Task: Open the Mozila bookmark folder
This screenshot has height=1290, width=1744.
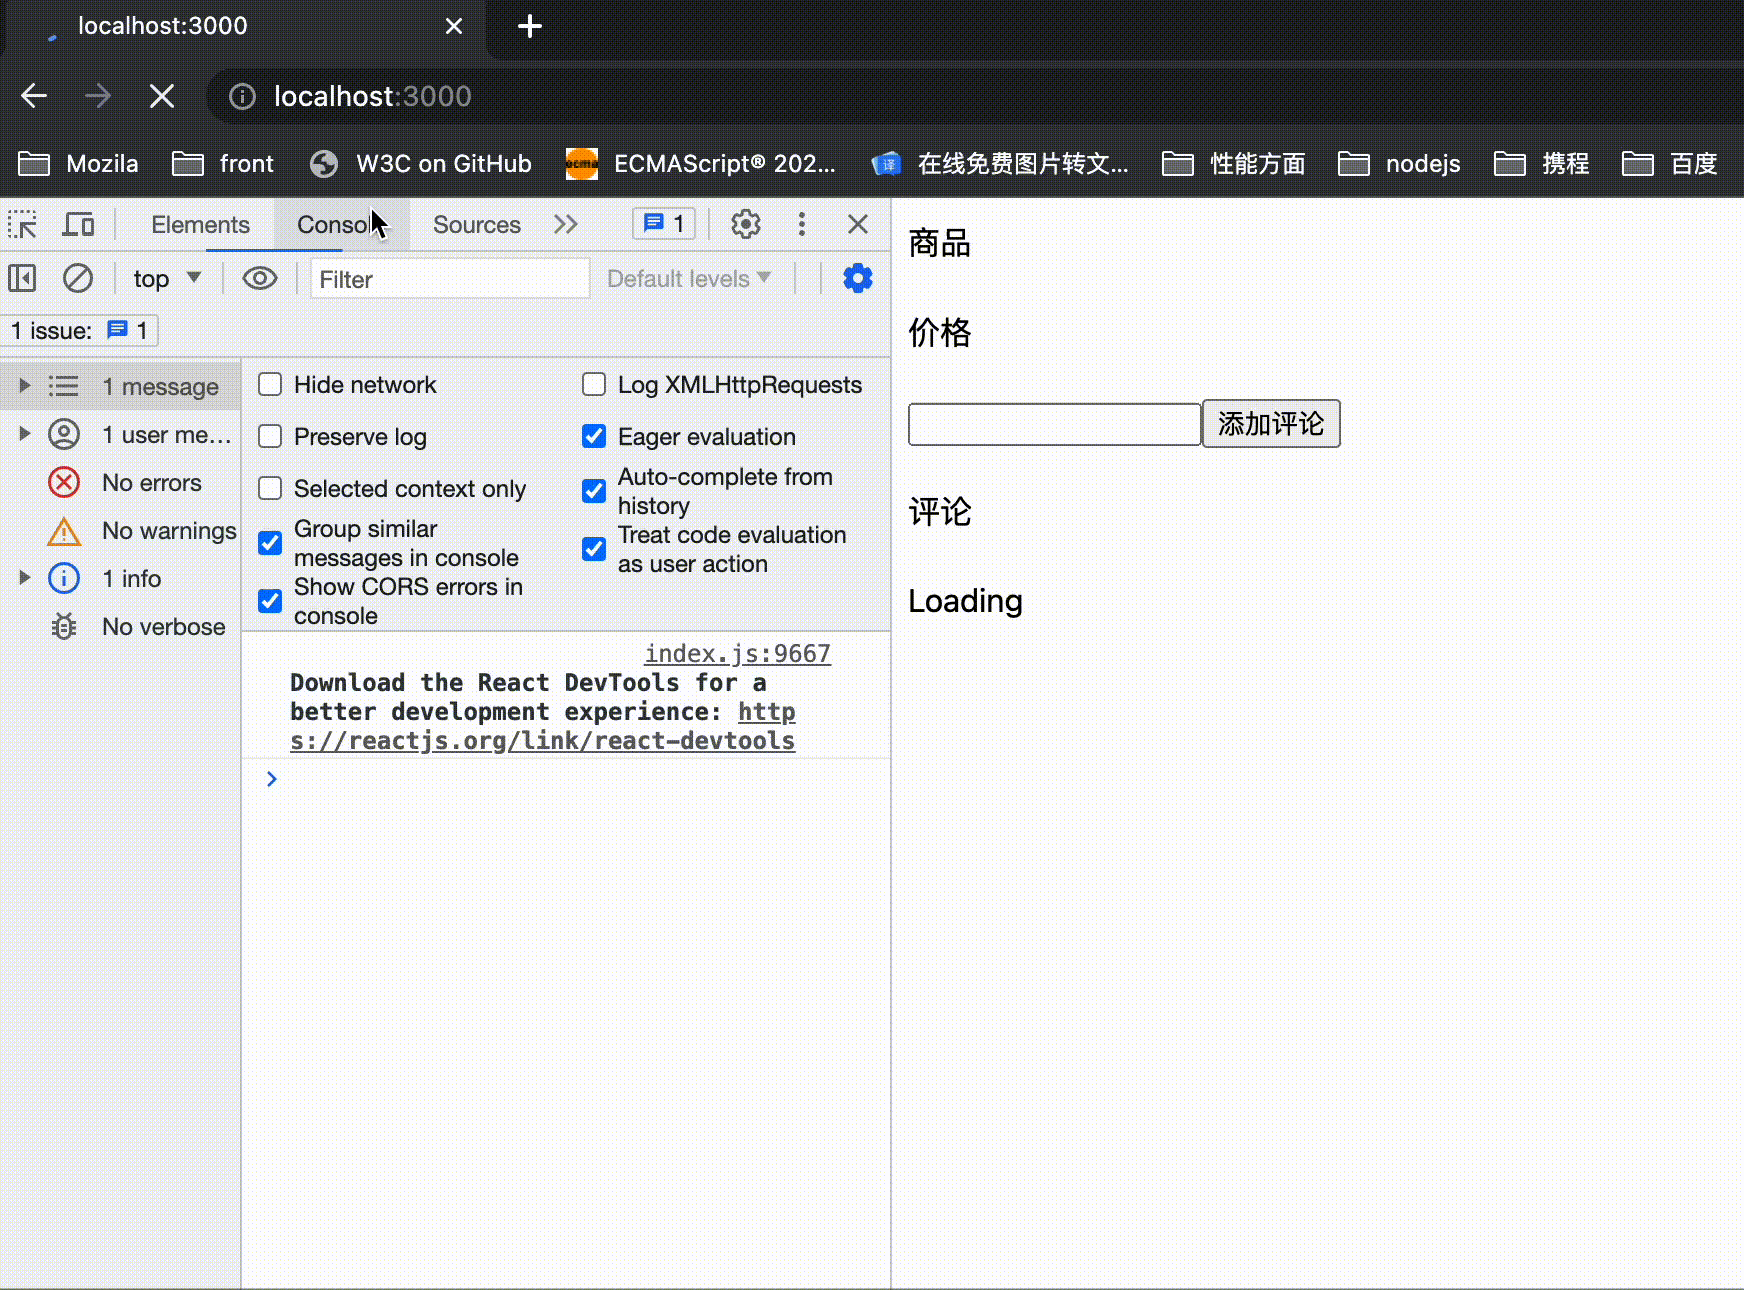Action: (78, 163)
